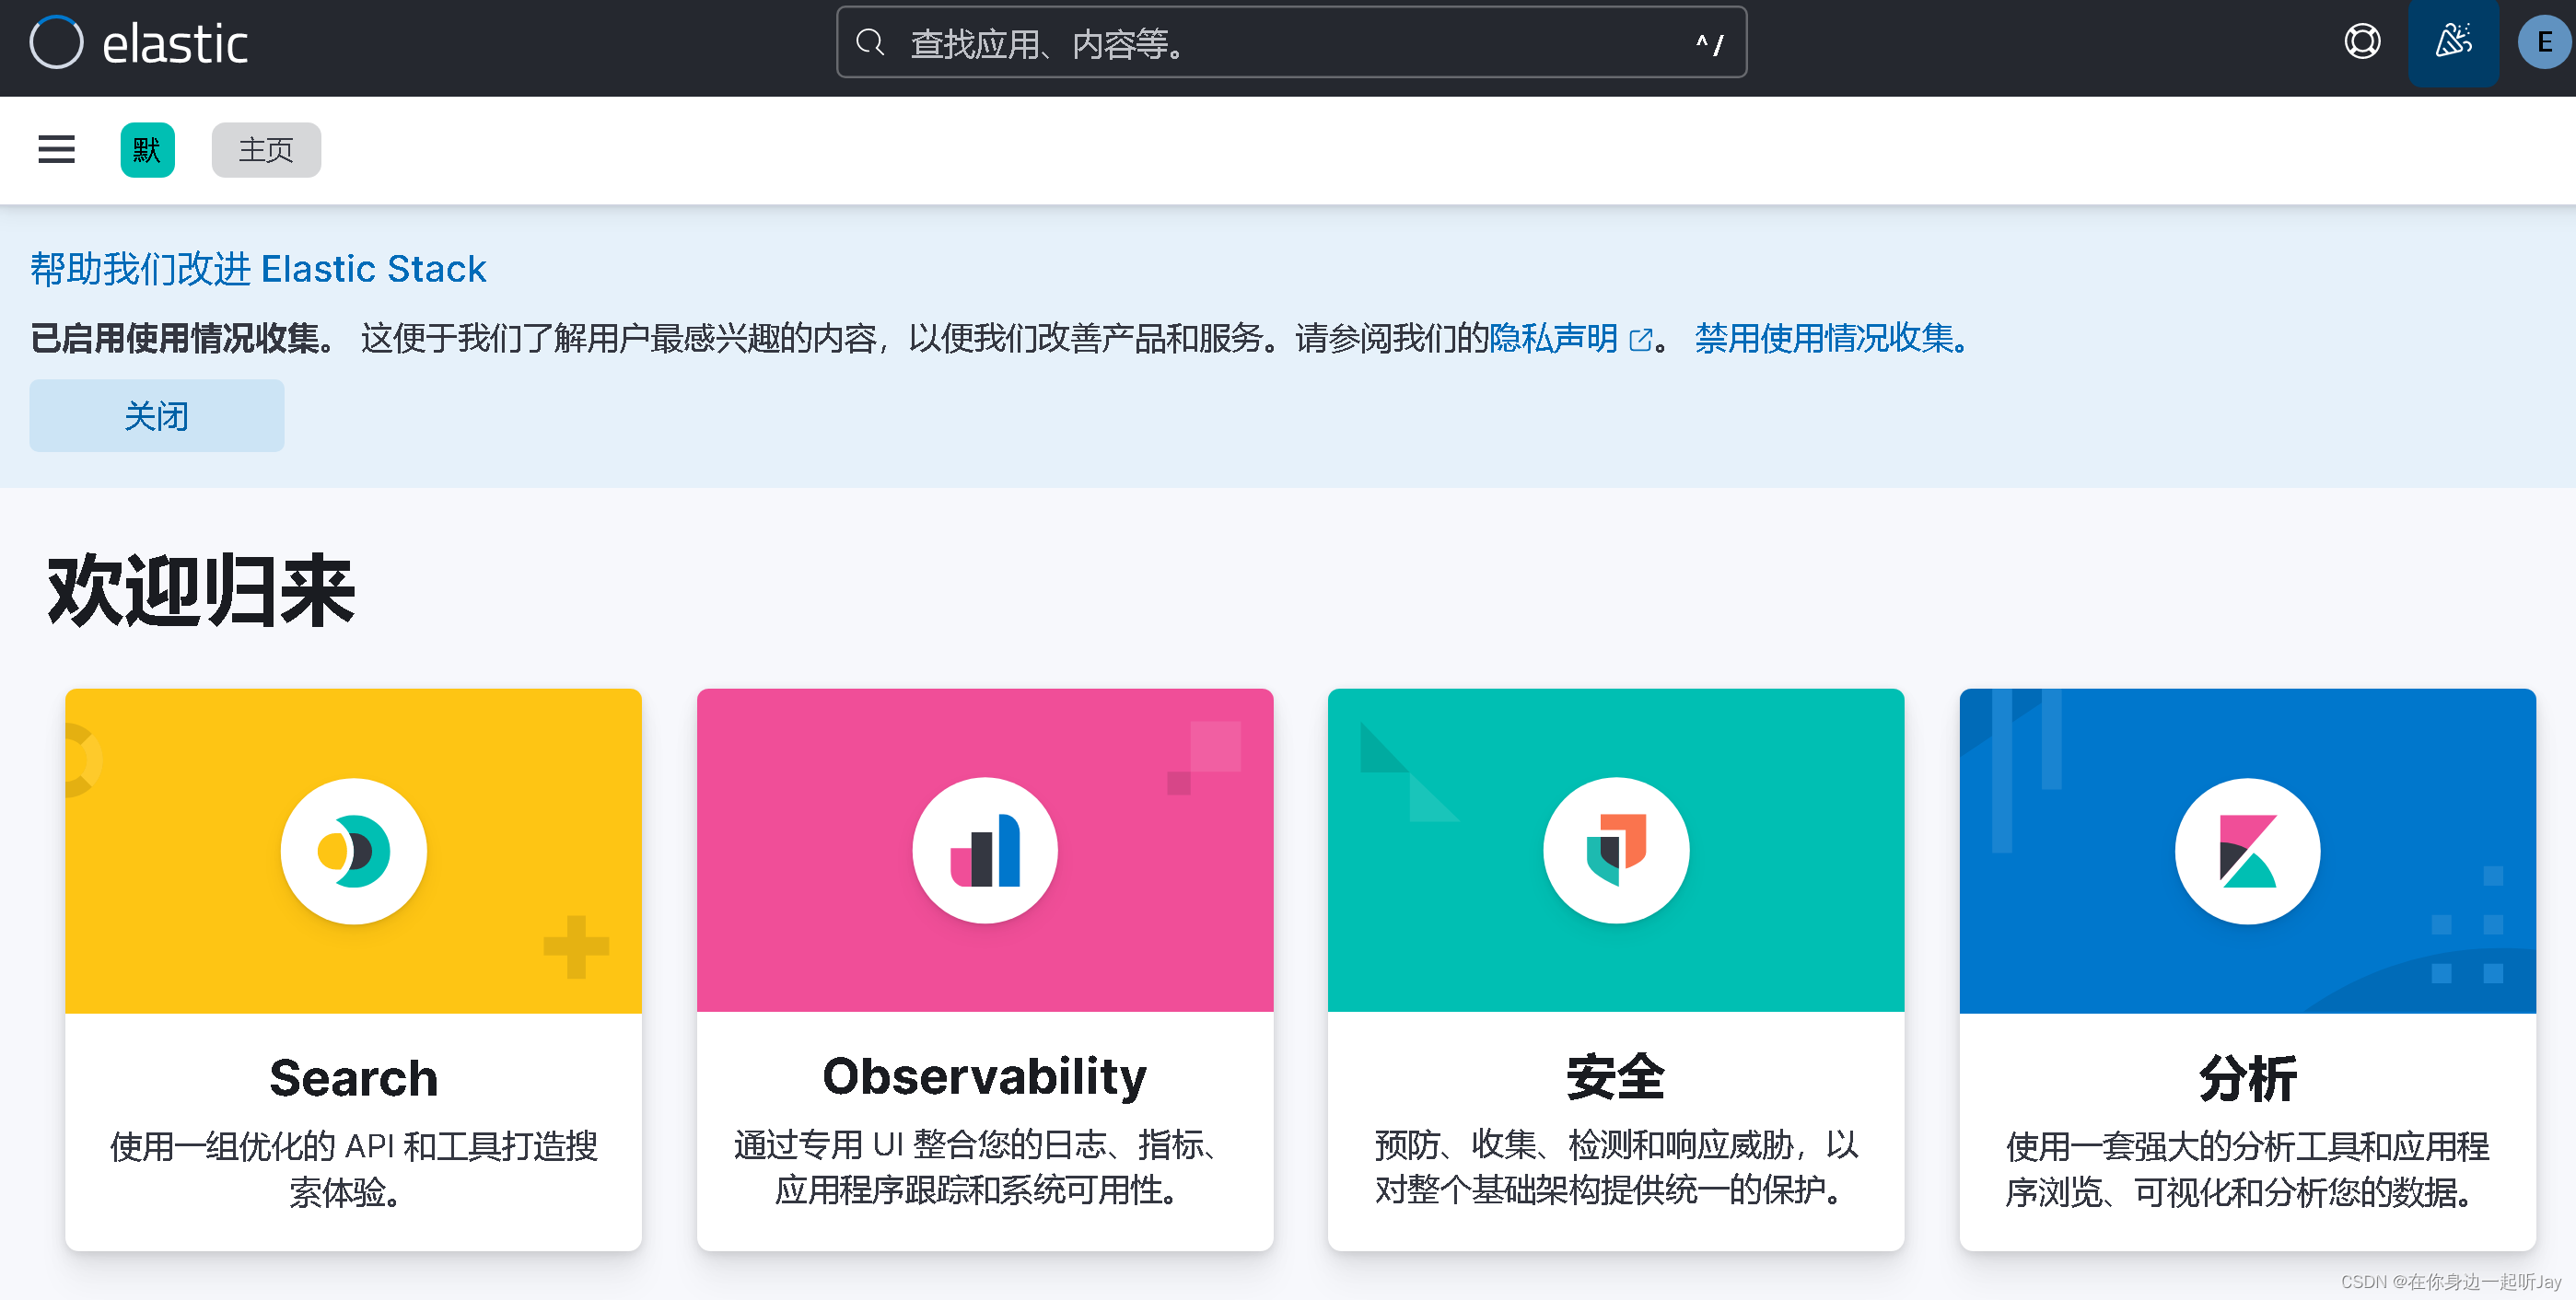Screen dimensions: 2576x1300
Task: Open the 安全 card title
Action: [1616, 1078]
